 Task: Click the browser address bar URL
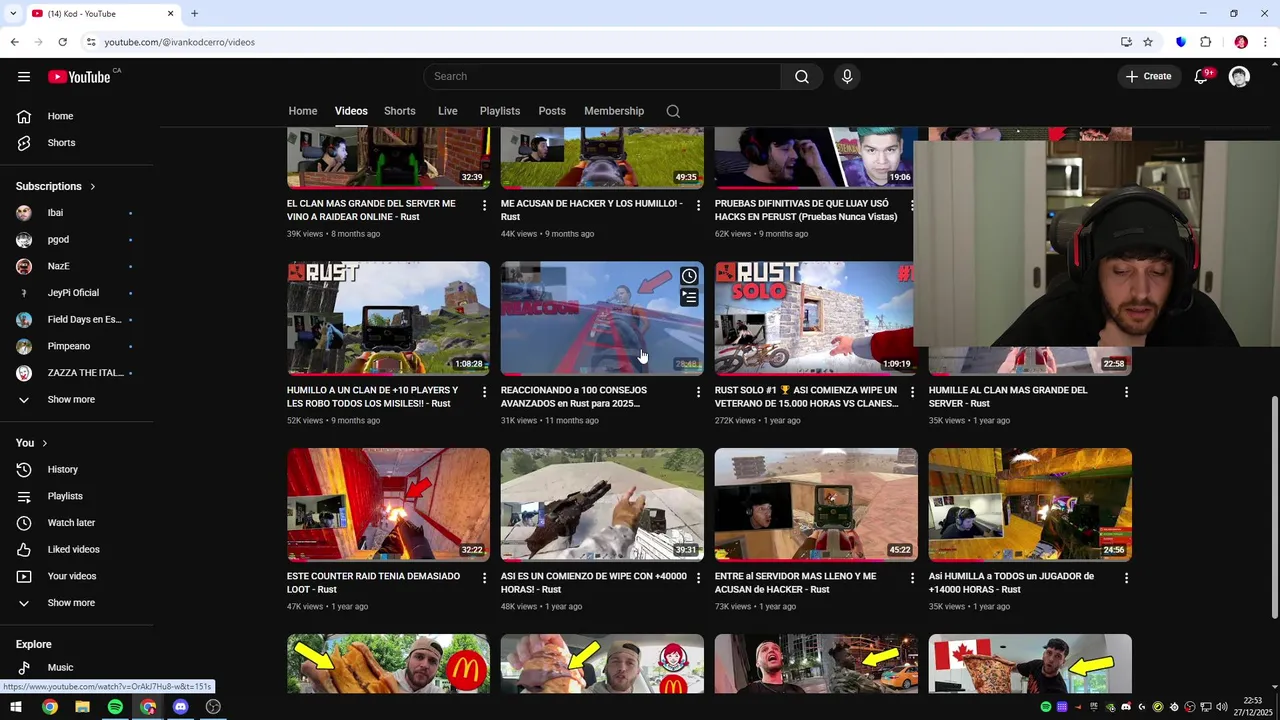click(180, 42)
